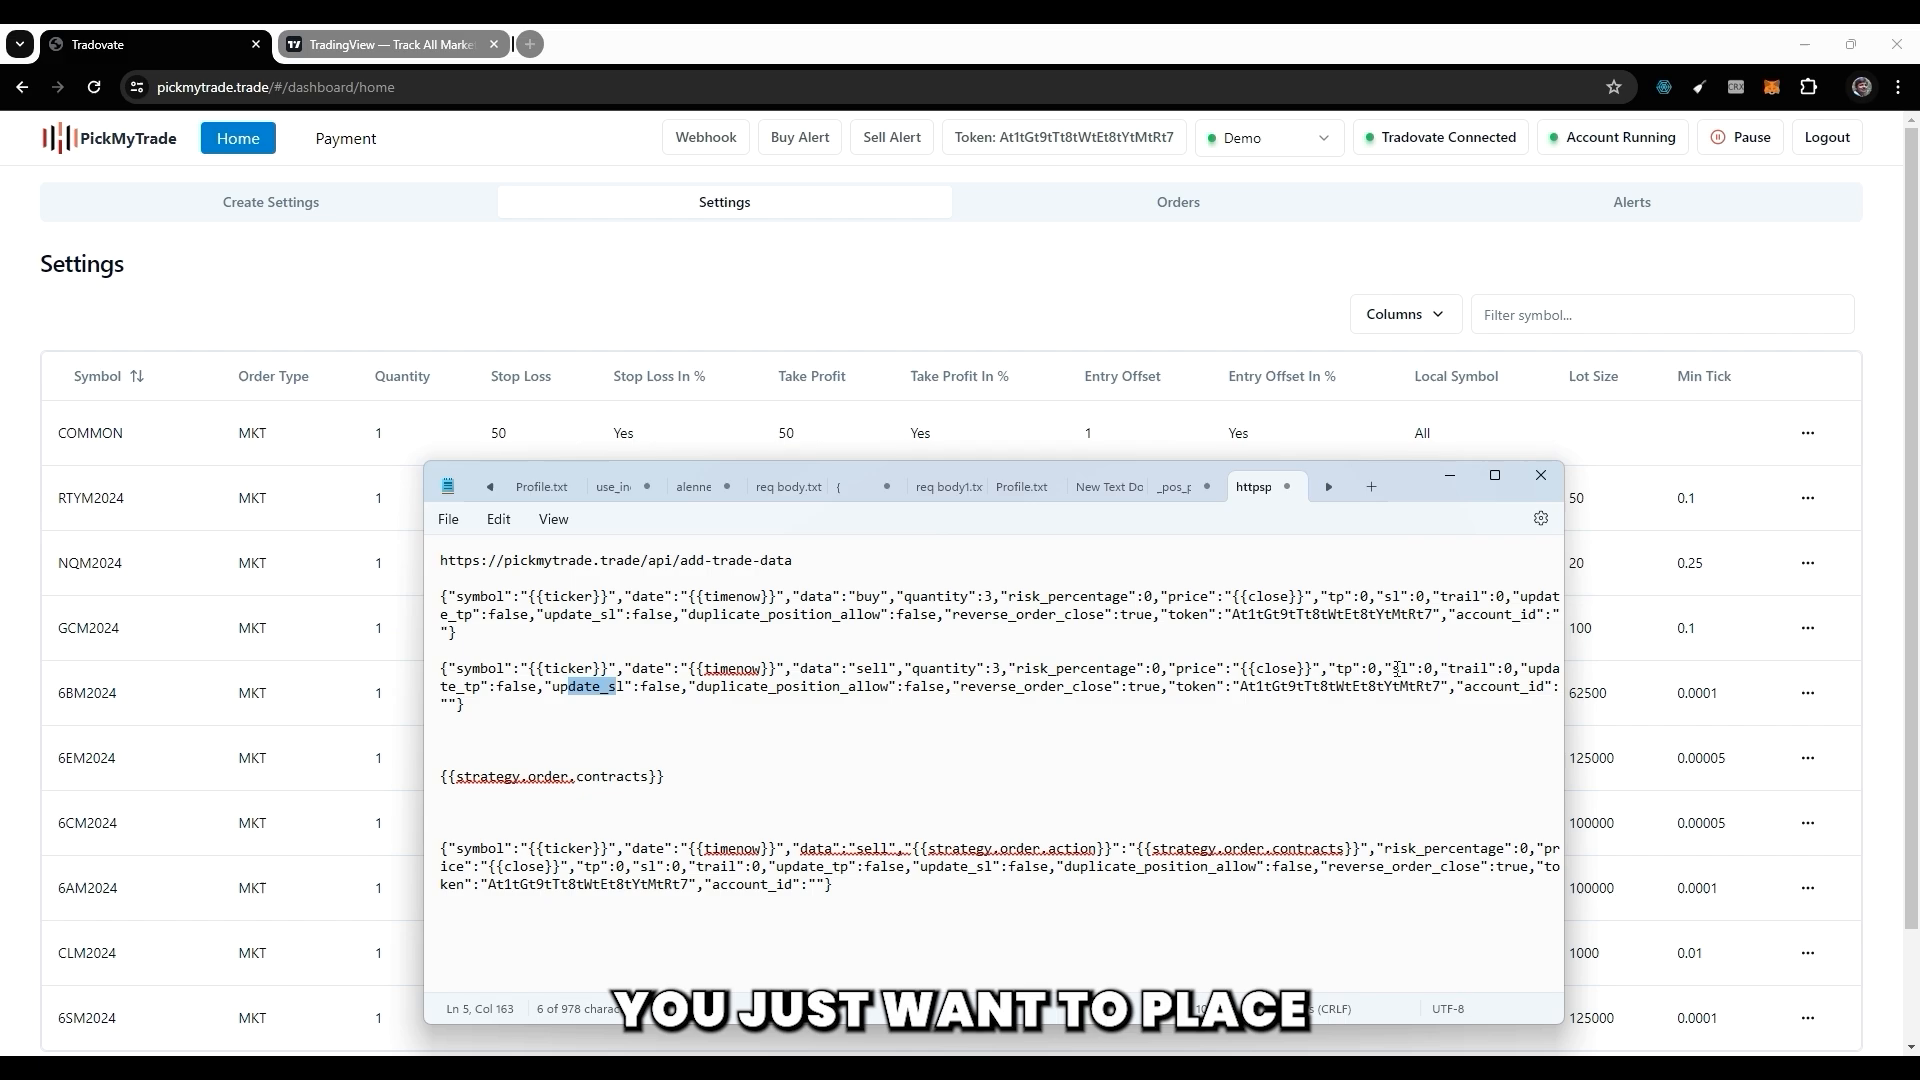Enable the Orders section tab view
1920x1080 pixels.
(1179, 200)
